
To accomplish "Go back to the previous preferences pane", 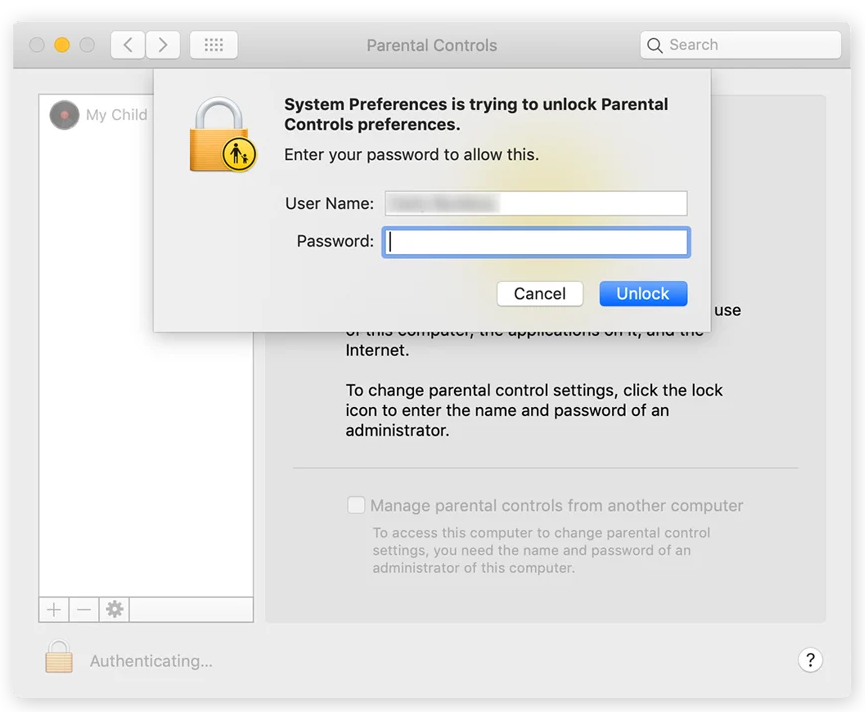I will pyautogui.click(x=127, y=45).
